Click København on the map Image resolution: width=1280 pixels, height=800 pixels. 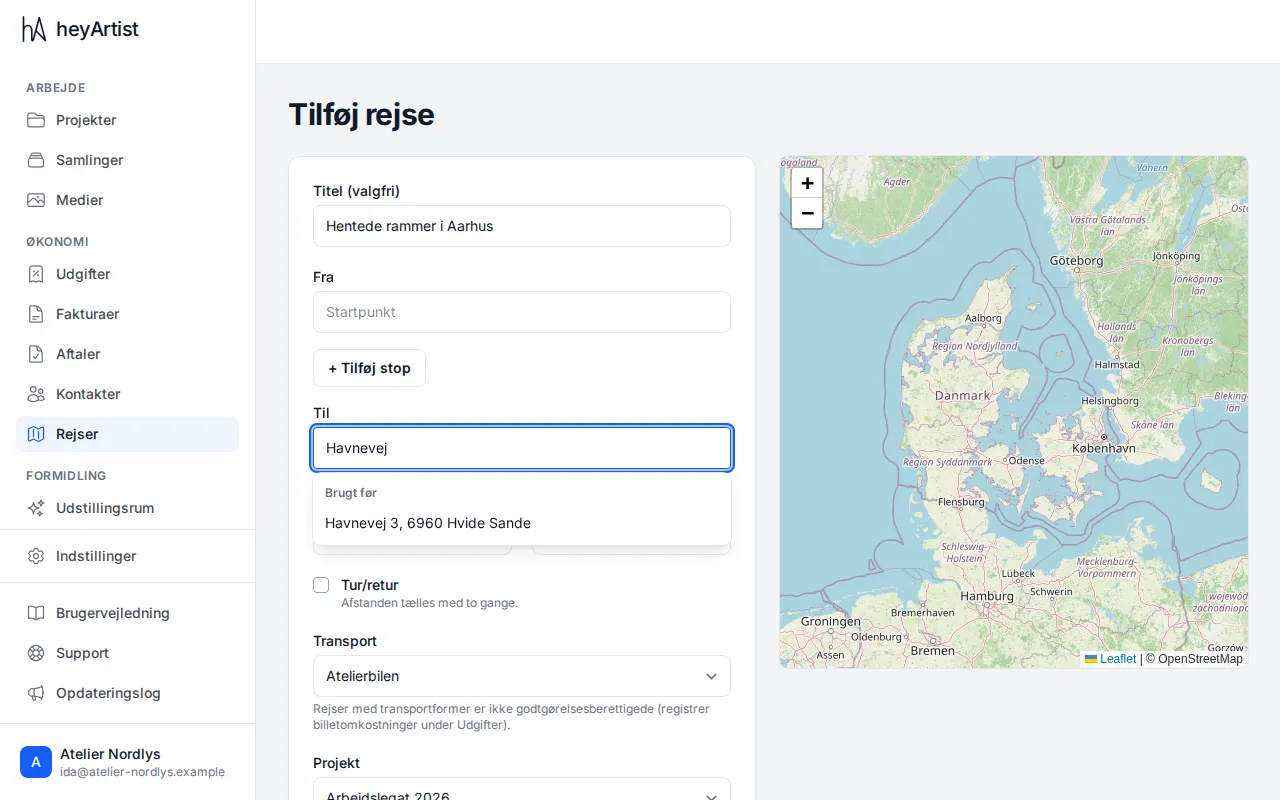[1104, 449]
